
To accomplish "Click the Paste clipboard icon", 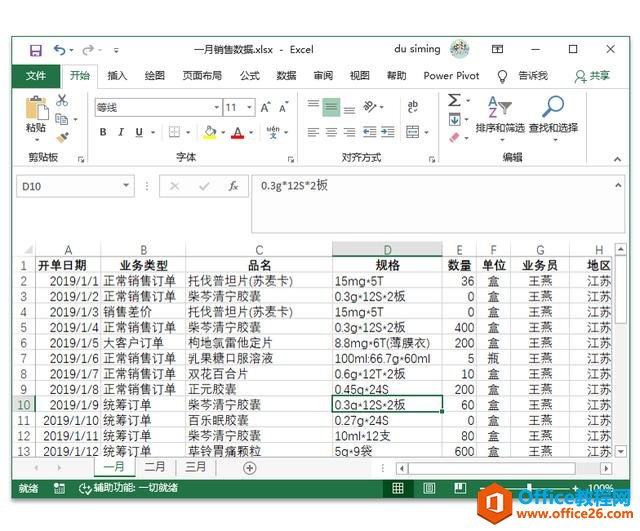I will tap(36, 109).
